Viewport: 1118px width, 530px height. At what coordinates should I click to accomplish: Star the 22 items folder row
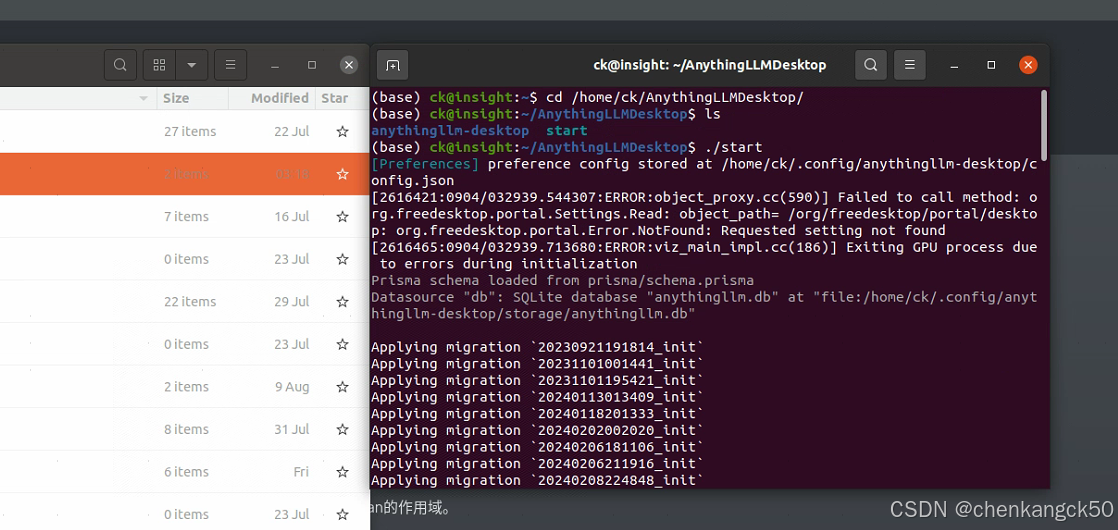click(342, 302)
